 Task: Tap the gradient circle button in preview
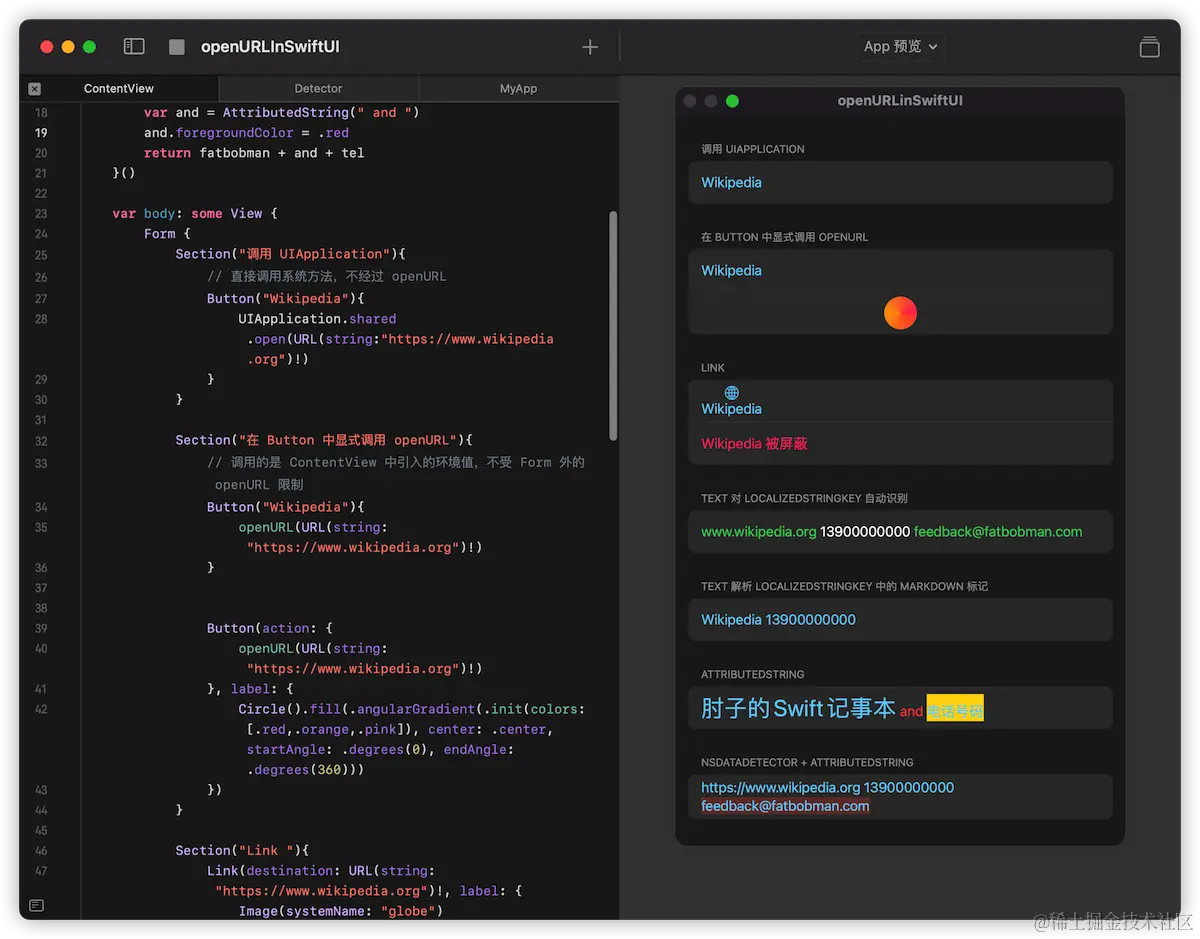point(900,313)
